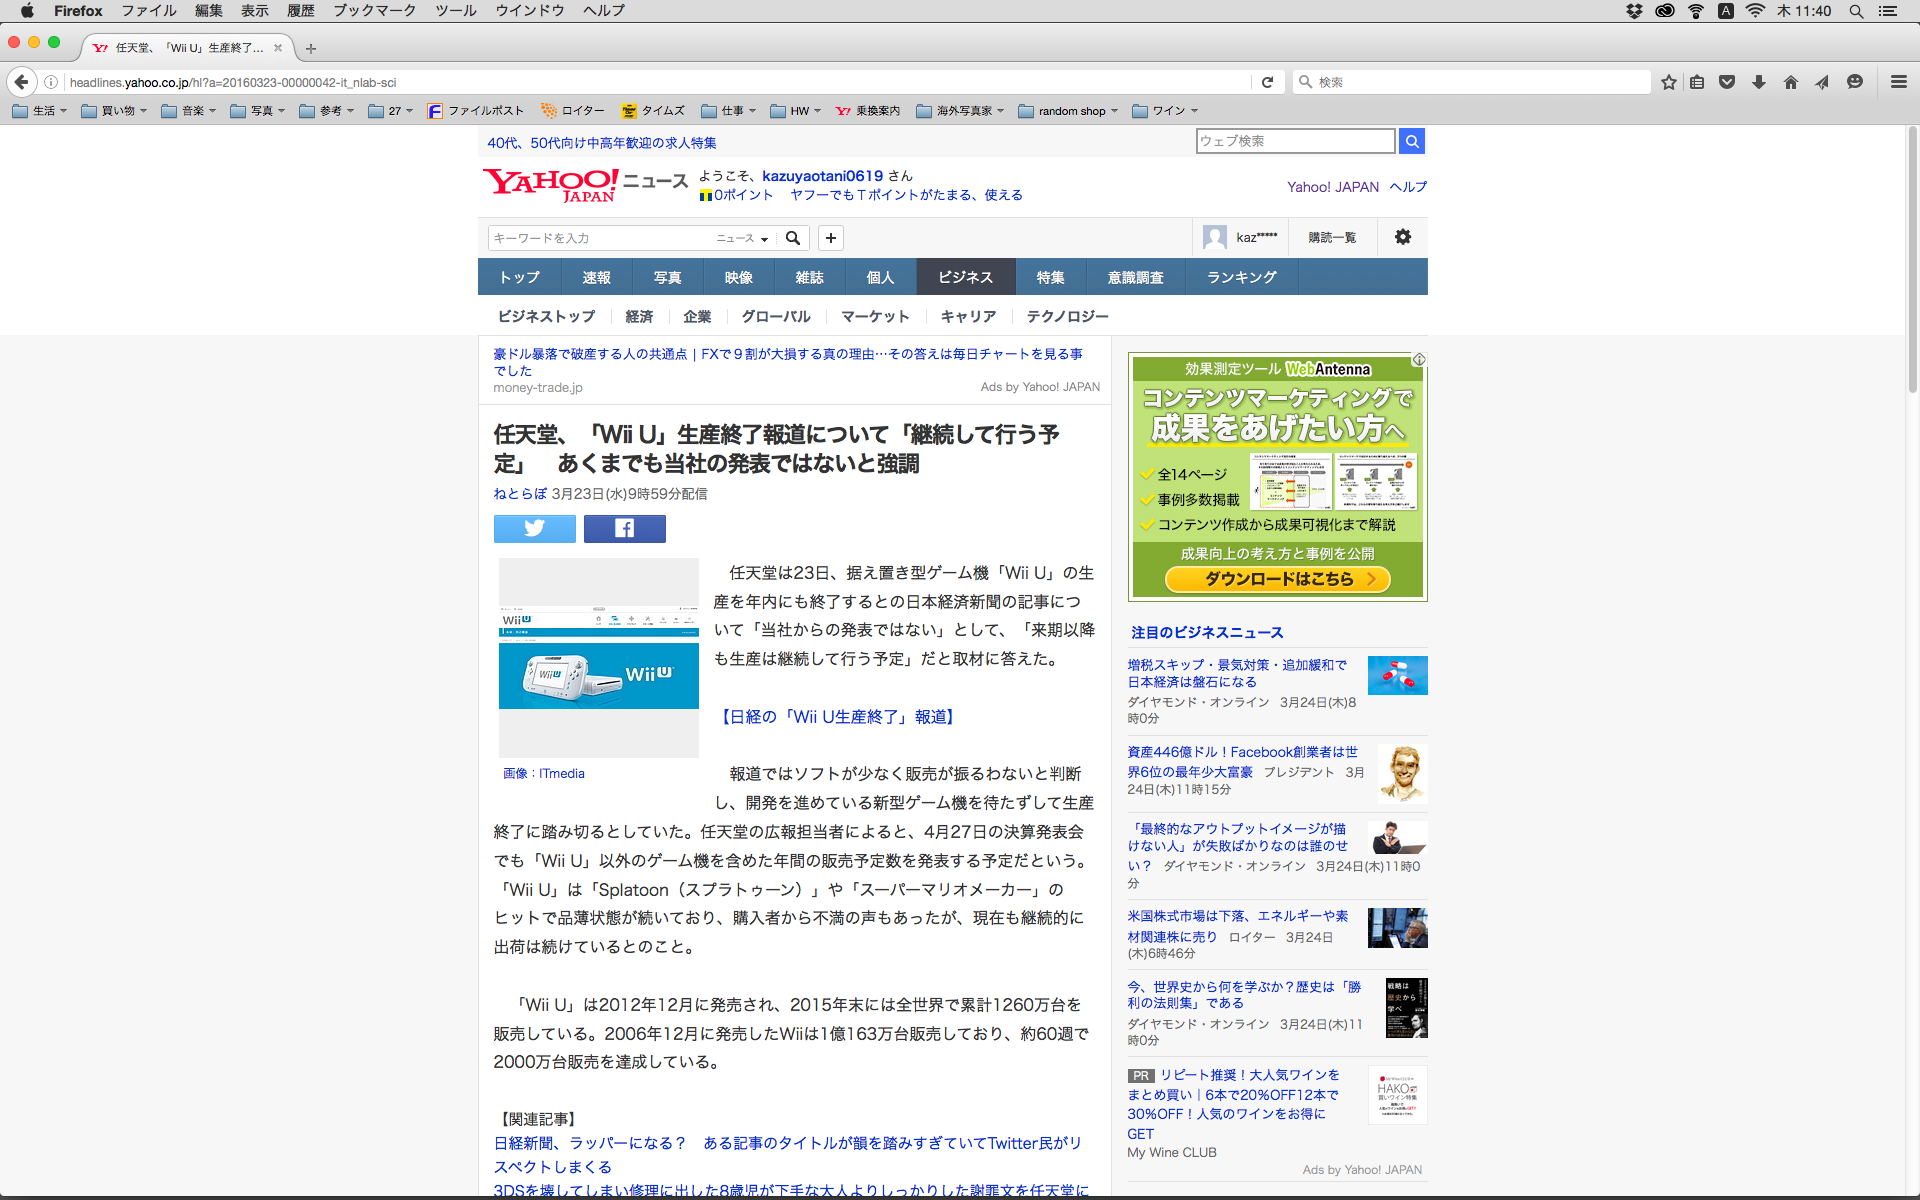Open Yahoo news settings gear
Viewport: 1920px width, 1200px height.
(x=1402, y=237)
